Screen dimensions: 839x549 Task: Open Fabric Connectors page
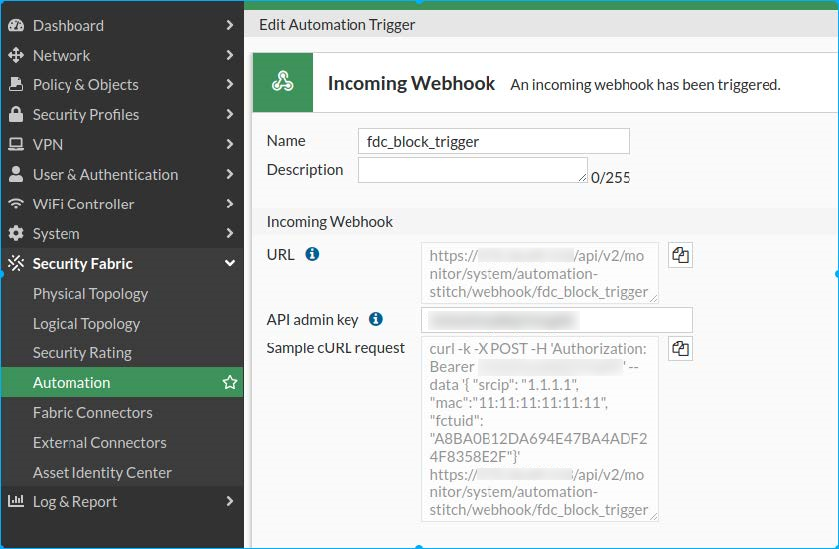[x=92, y=413]
